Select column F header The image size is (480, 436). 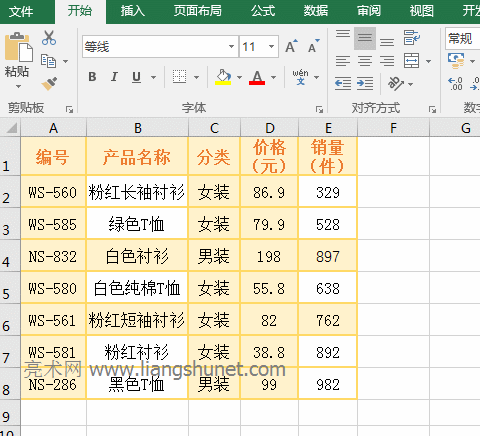tap(393, 128)
